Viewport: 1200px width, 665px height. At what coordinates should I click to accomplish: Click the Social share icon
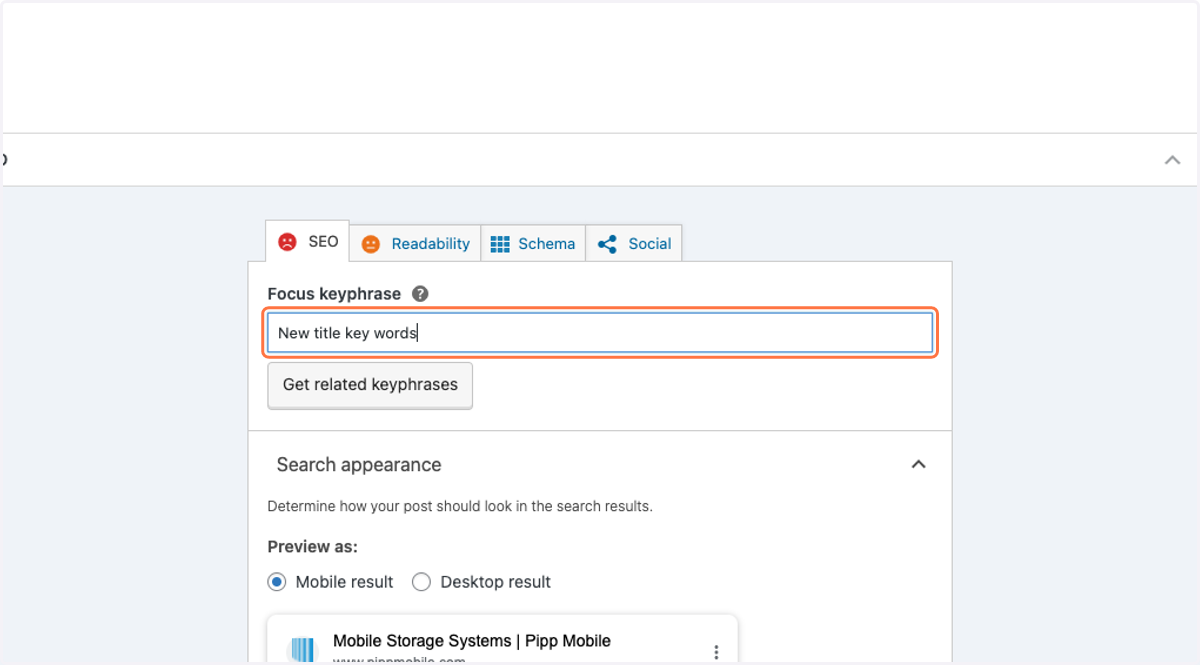(x=607, y=244)
